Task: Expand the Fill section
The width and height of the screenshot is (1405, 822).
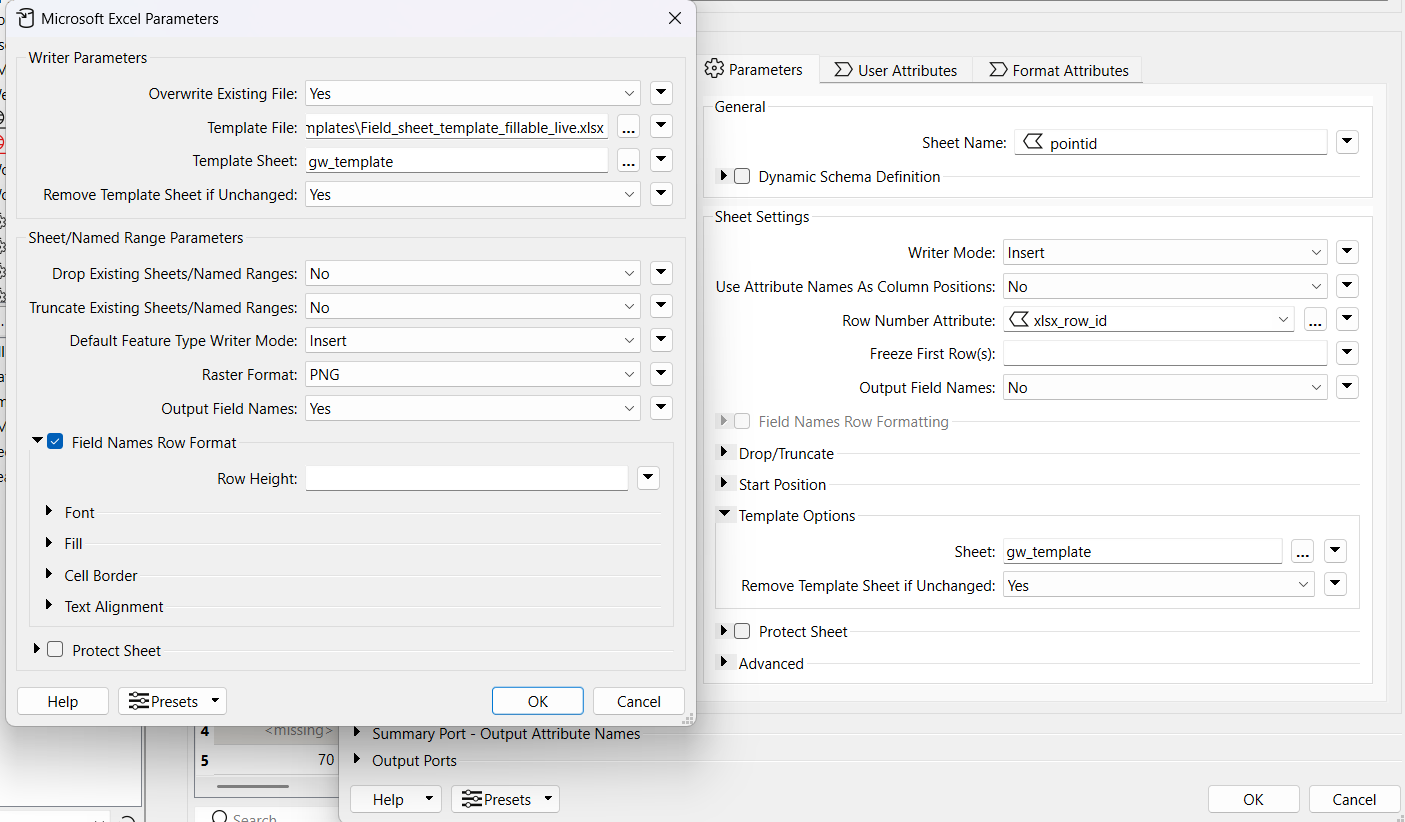Action: point(48,543)
